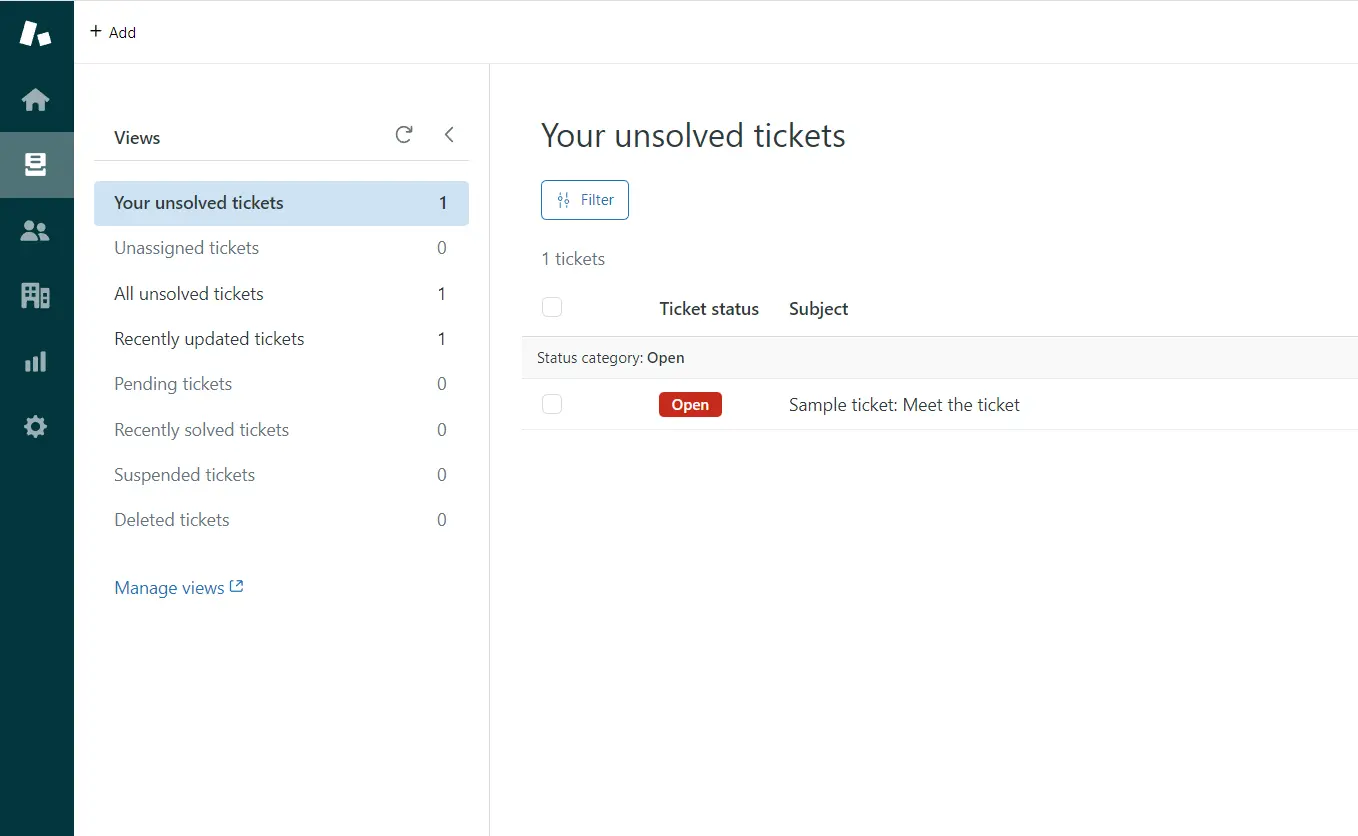This screenshot has height=836, width=1358.
Task: Select the Unassigned tickets view
Action: 187,248
